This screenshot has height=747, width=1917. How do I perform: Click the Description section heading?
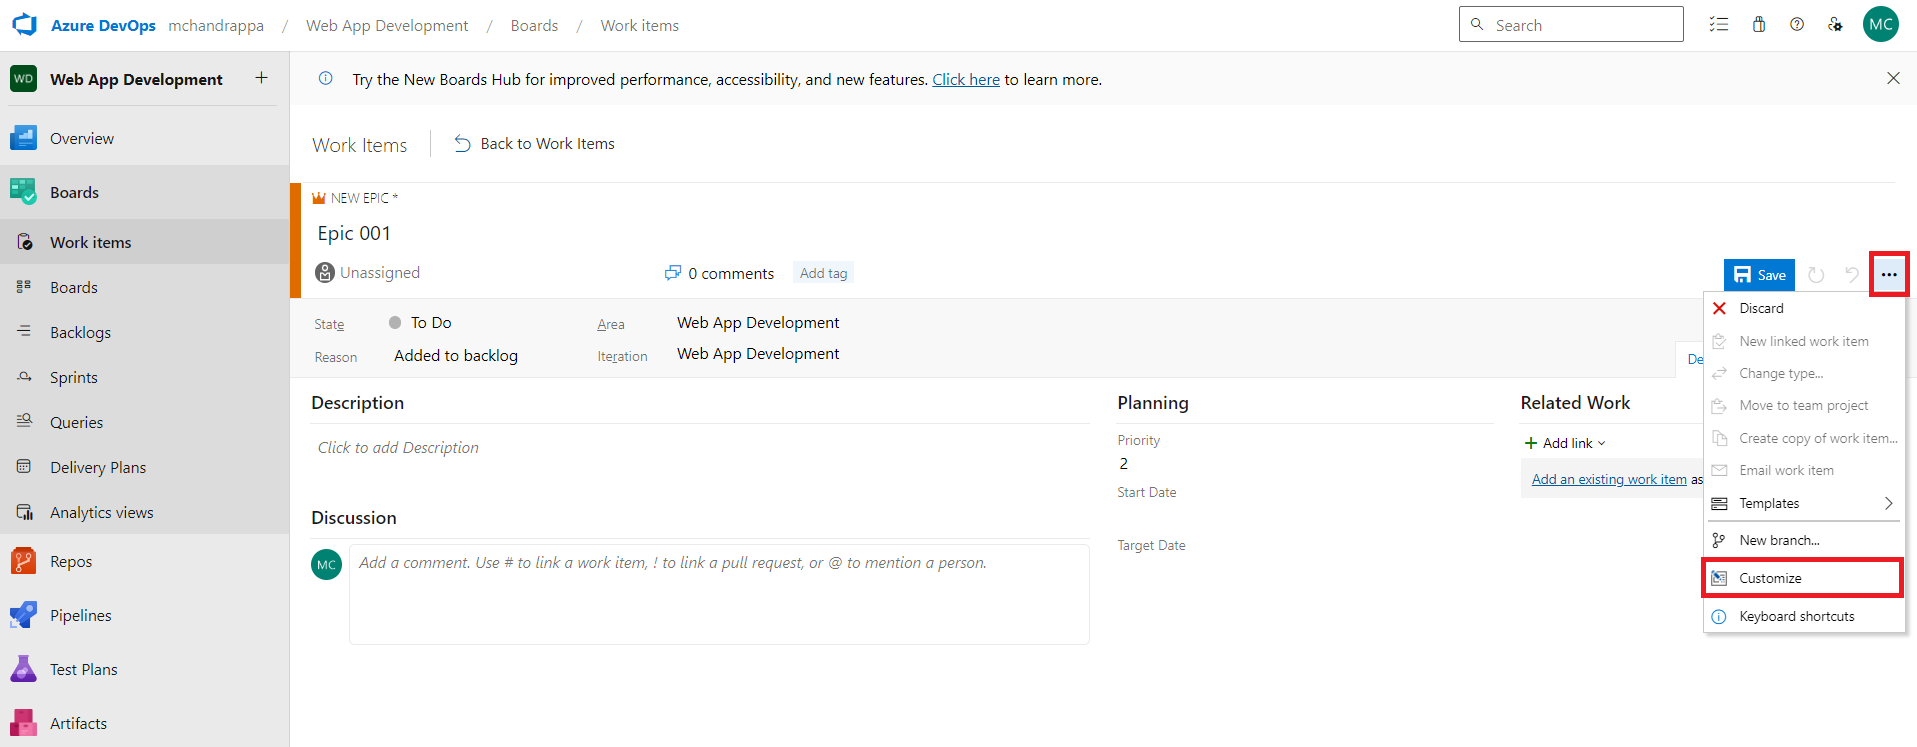coord(358,403)
